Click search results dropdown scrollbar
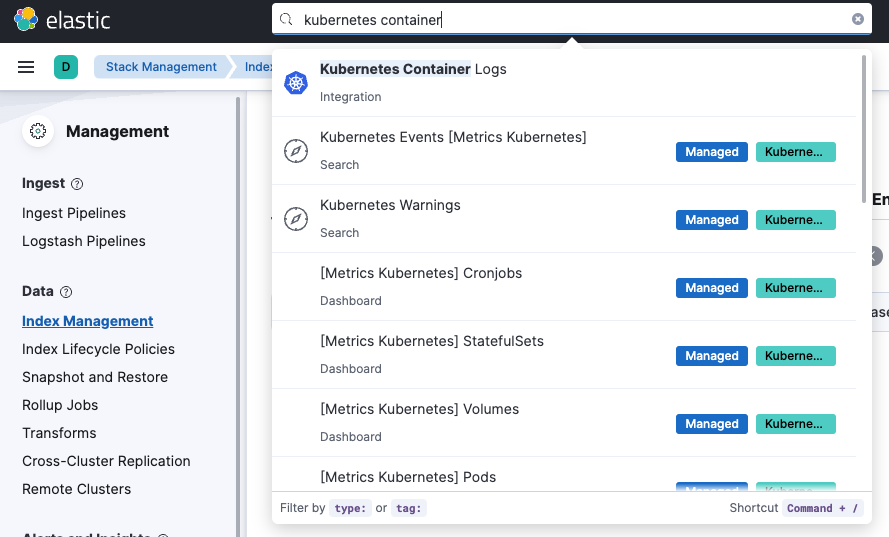 864,129
